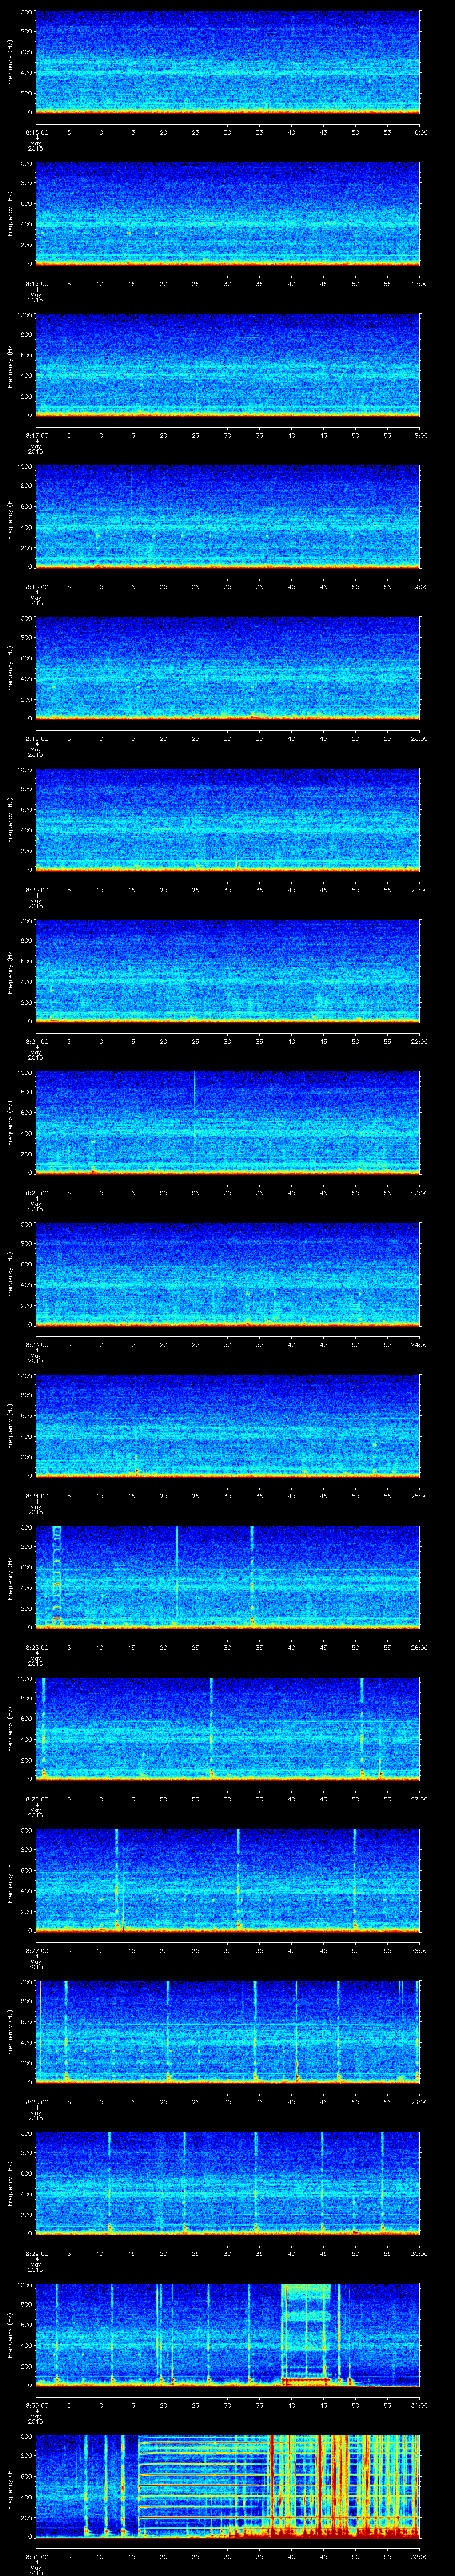The image size is (455, 2576).
Task: Click the spectrogram panel starting at 8:16:00
Action: (x=228, y=213)
